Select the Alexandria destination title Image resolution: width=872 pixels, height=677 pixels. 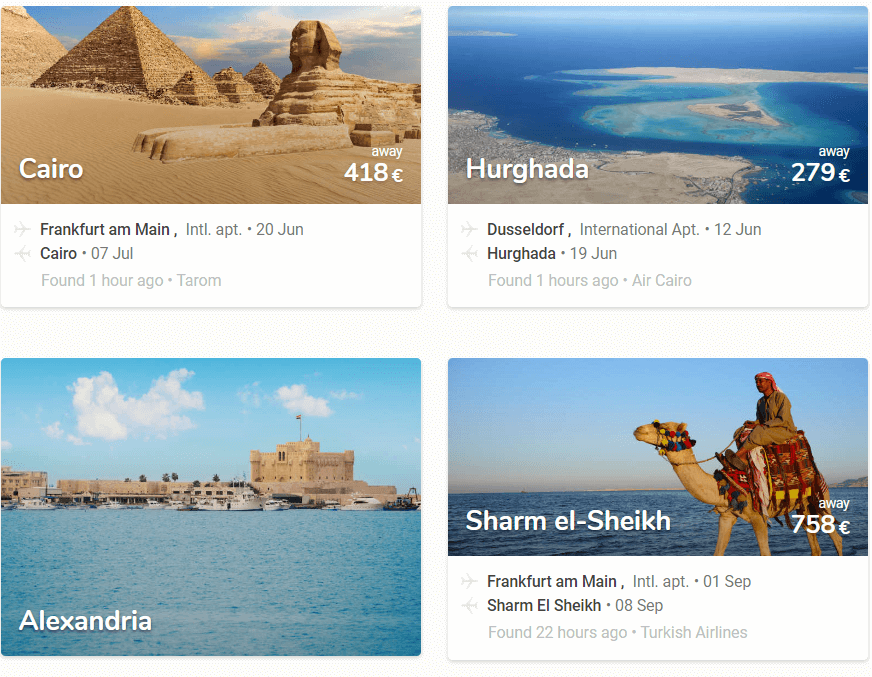pyautogui.click(x=85, y=621)
